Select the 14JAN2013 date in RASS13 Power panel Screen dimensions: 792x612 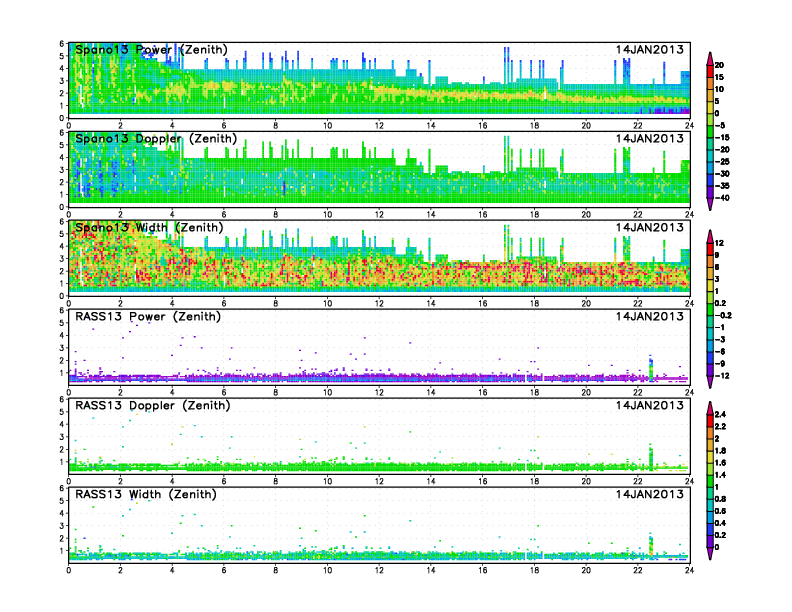click(x=650, y=316)
